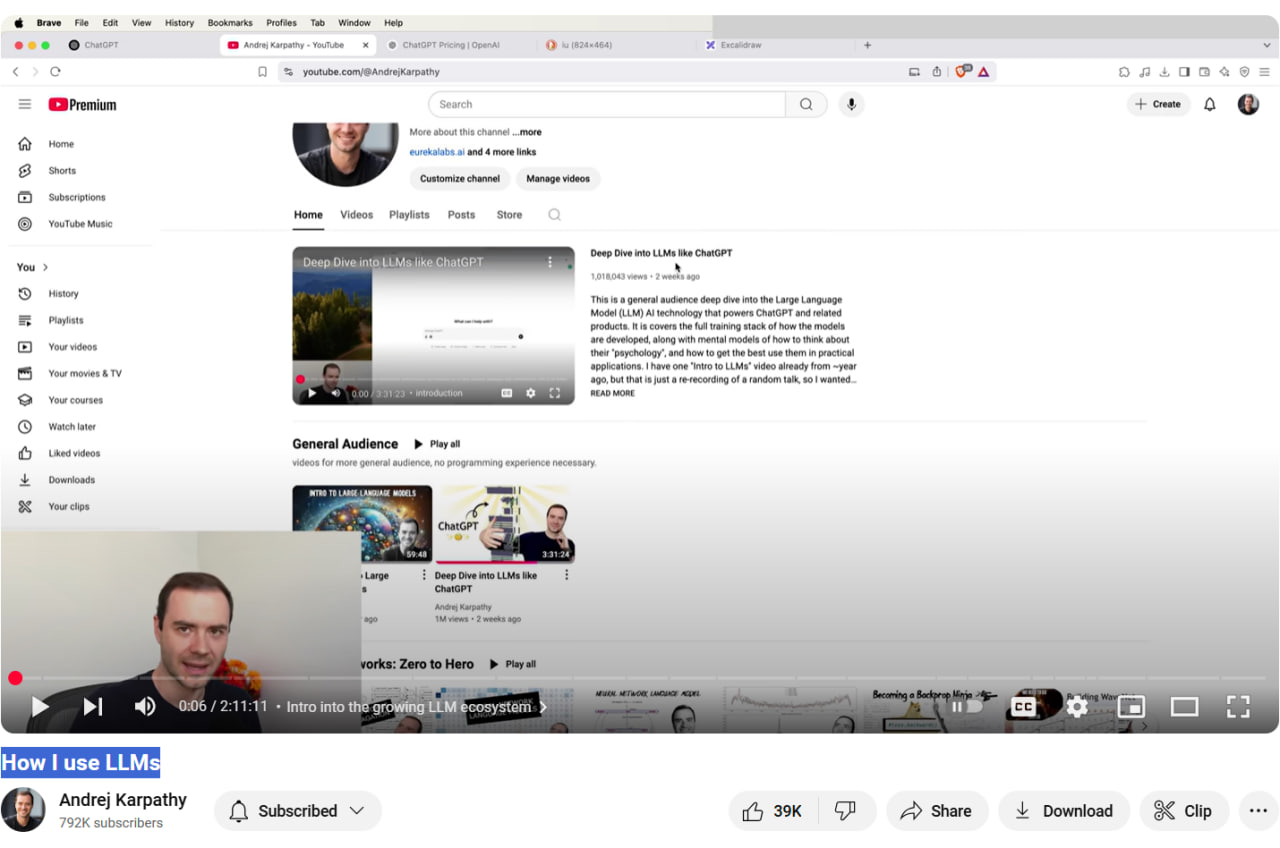Like the video with 39K likes

tap(773, 811)
